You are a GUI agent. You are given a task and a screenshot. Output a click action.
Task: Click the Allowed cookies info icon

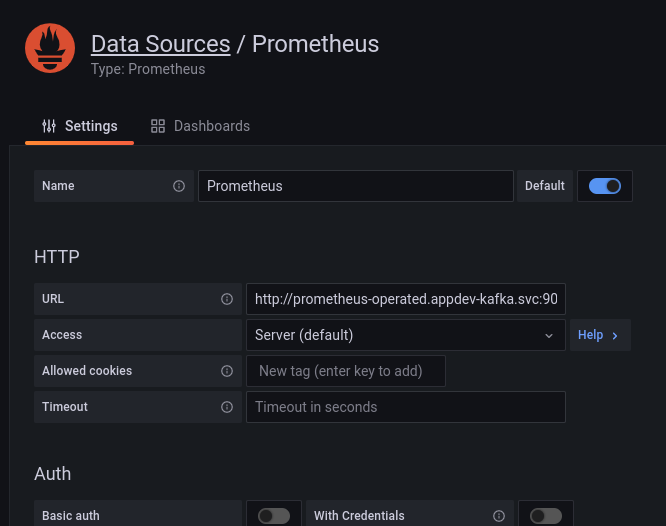[x=227, y=371]
